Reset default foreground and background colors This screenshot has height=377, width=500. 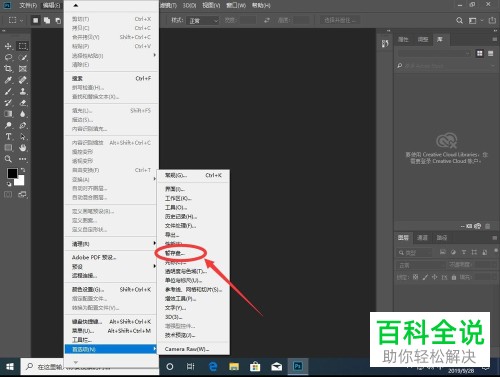(9, 184)
